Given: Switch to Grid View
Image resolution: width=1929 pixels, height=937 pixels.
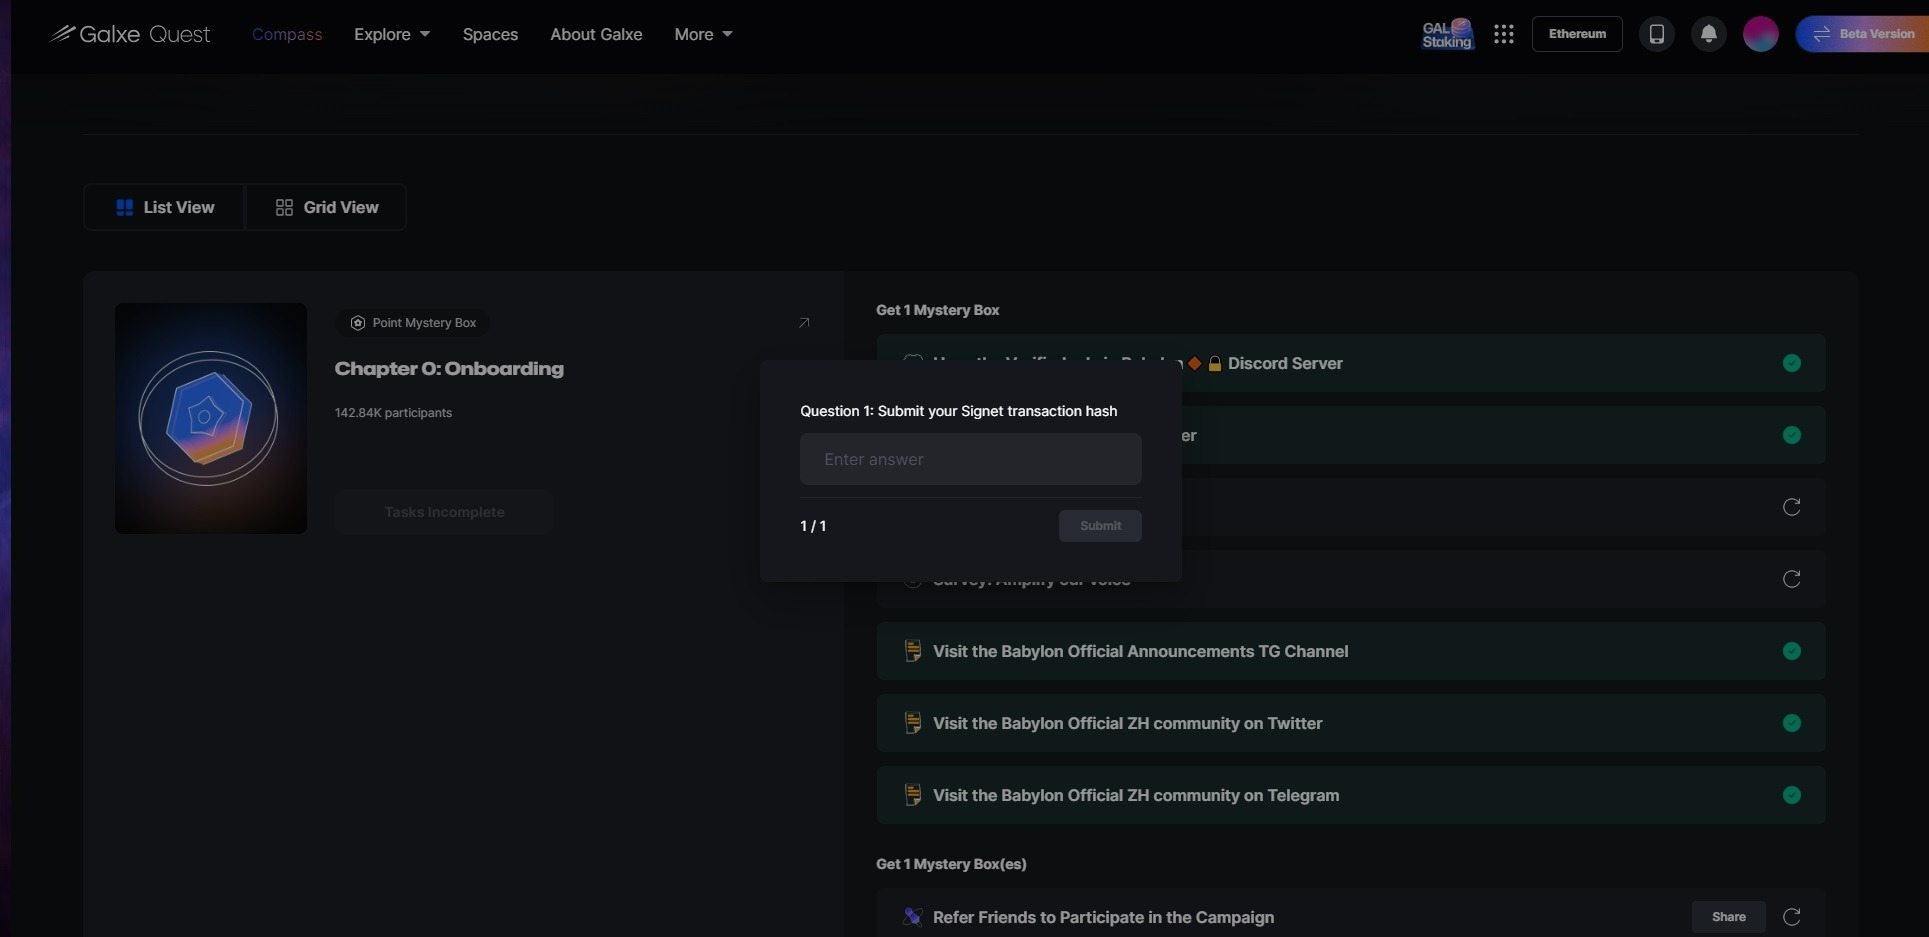Looking at the screenshot, I should [327, 207].
